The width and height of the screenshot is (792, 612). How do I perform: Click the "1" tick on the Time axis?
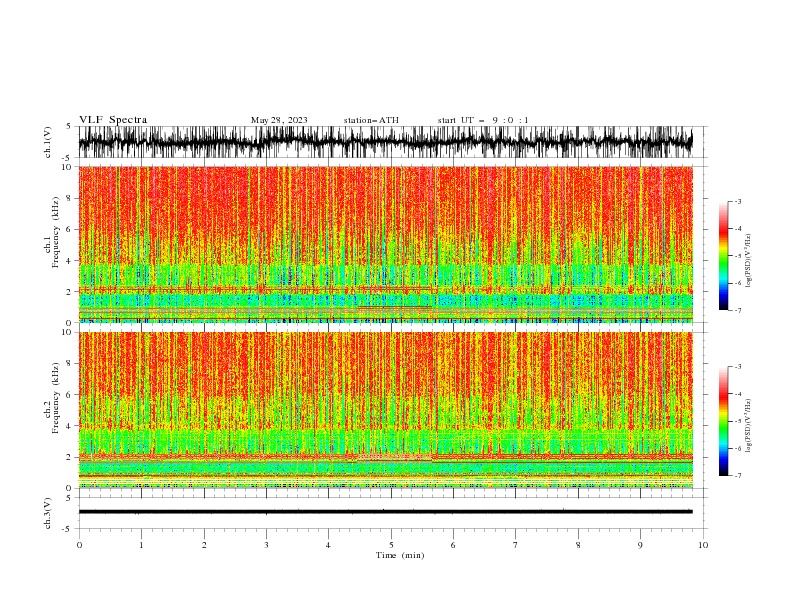[141, 545]
